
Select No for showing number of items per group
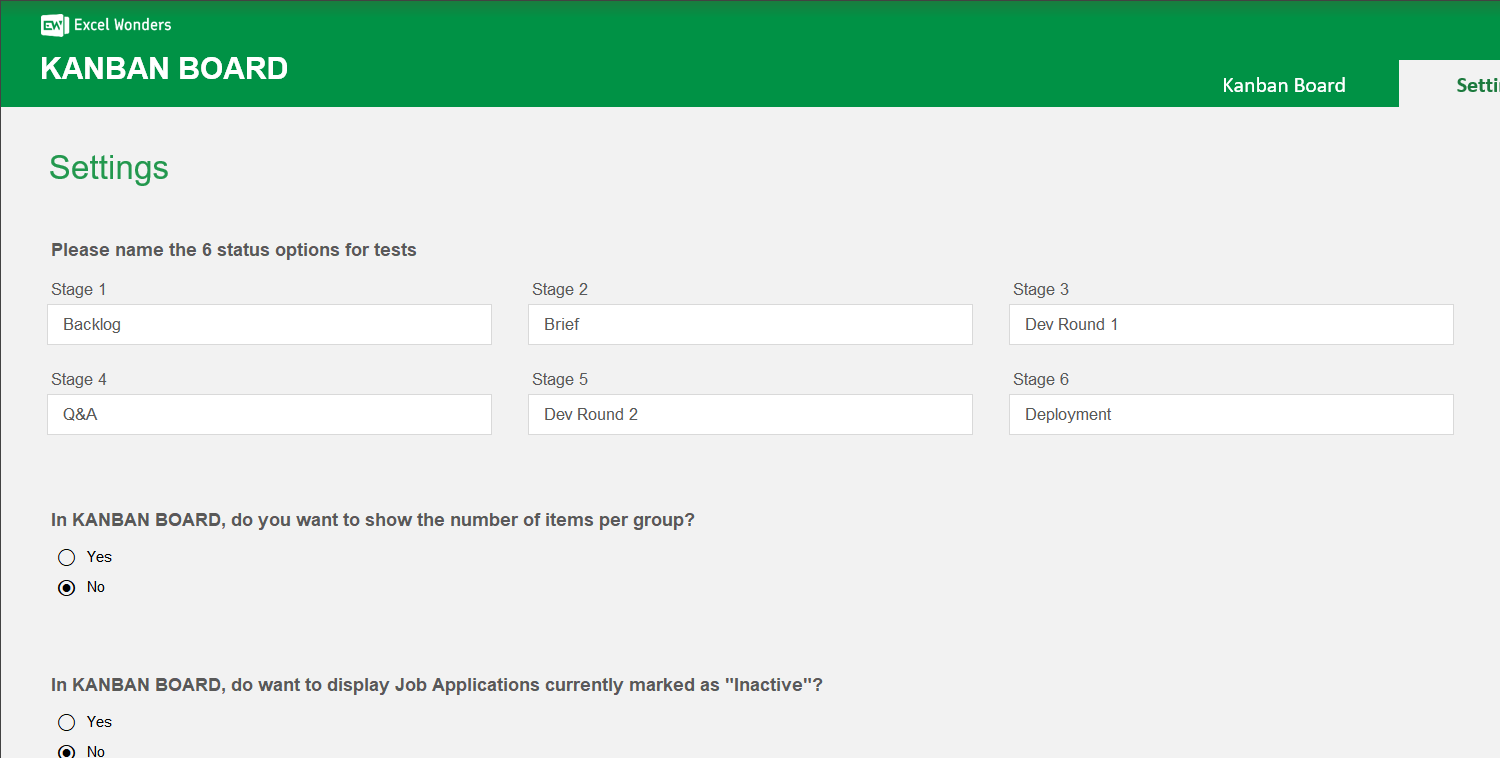(66, 587)
